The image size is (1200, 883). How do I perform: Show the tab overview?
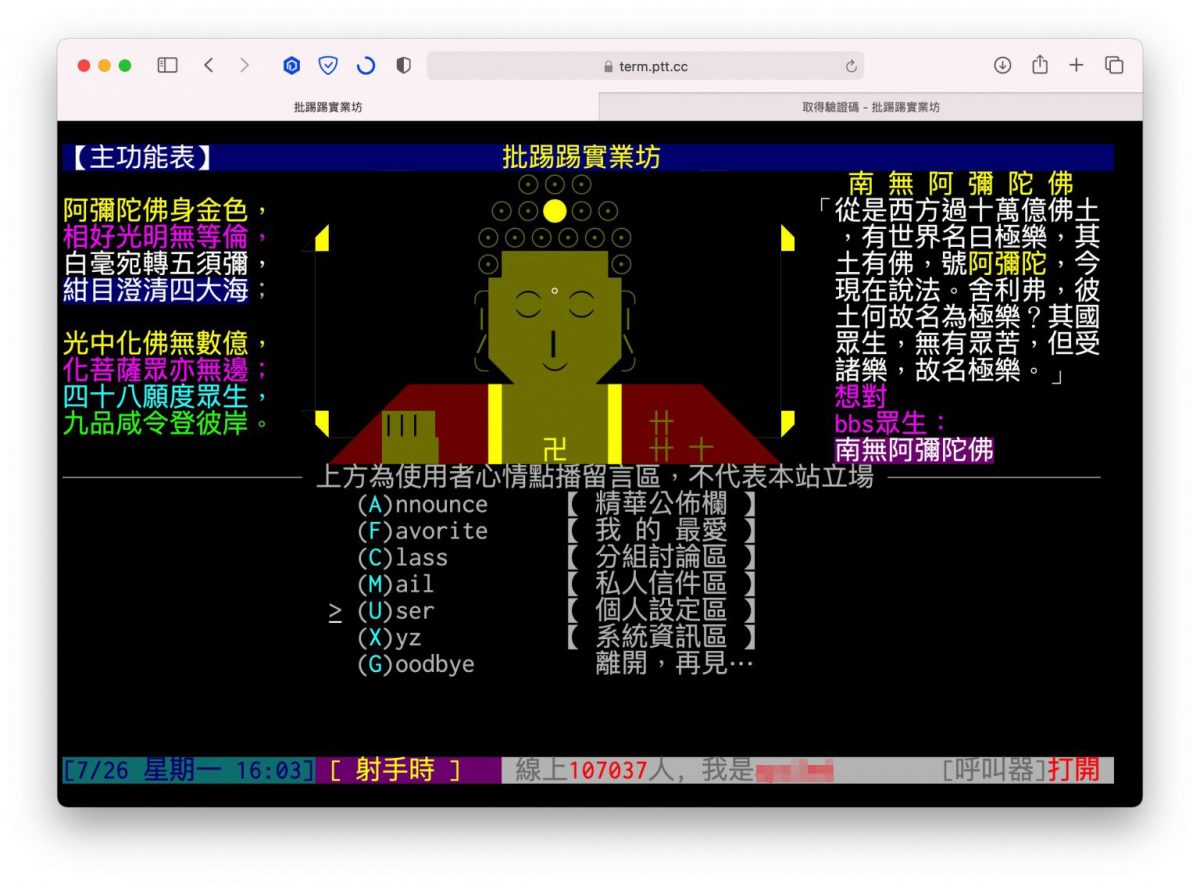point(1114,65)
